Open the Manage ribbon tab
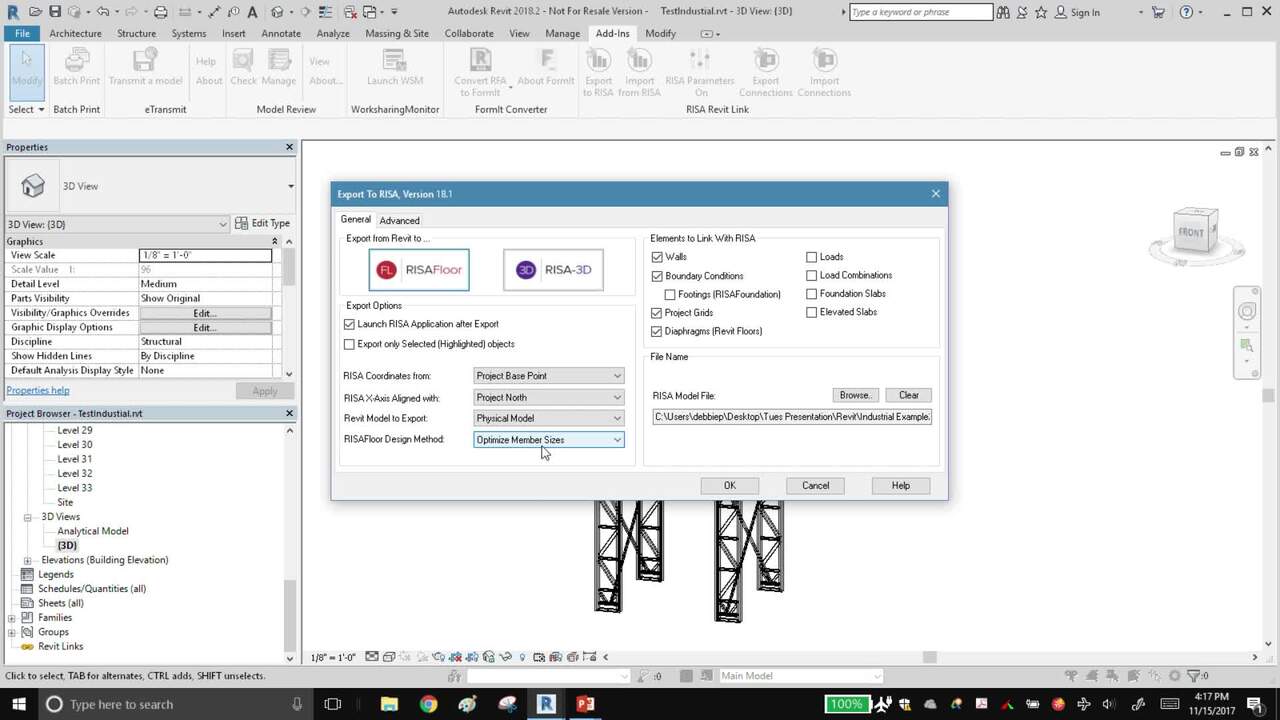This screenshot has width=1280, height=720. coord(562,33)
